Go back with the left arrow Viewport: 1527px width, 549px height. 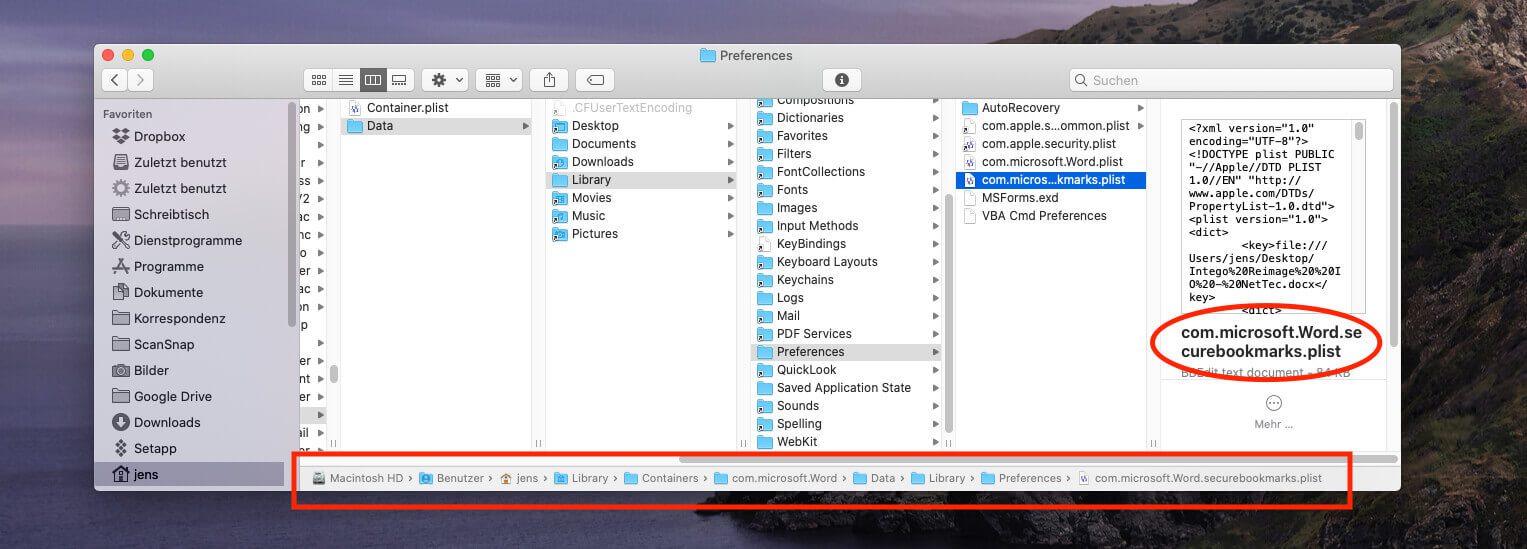[x=115, y=80]
